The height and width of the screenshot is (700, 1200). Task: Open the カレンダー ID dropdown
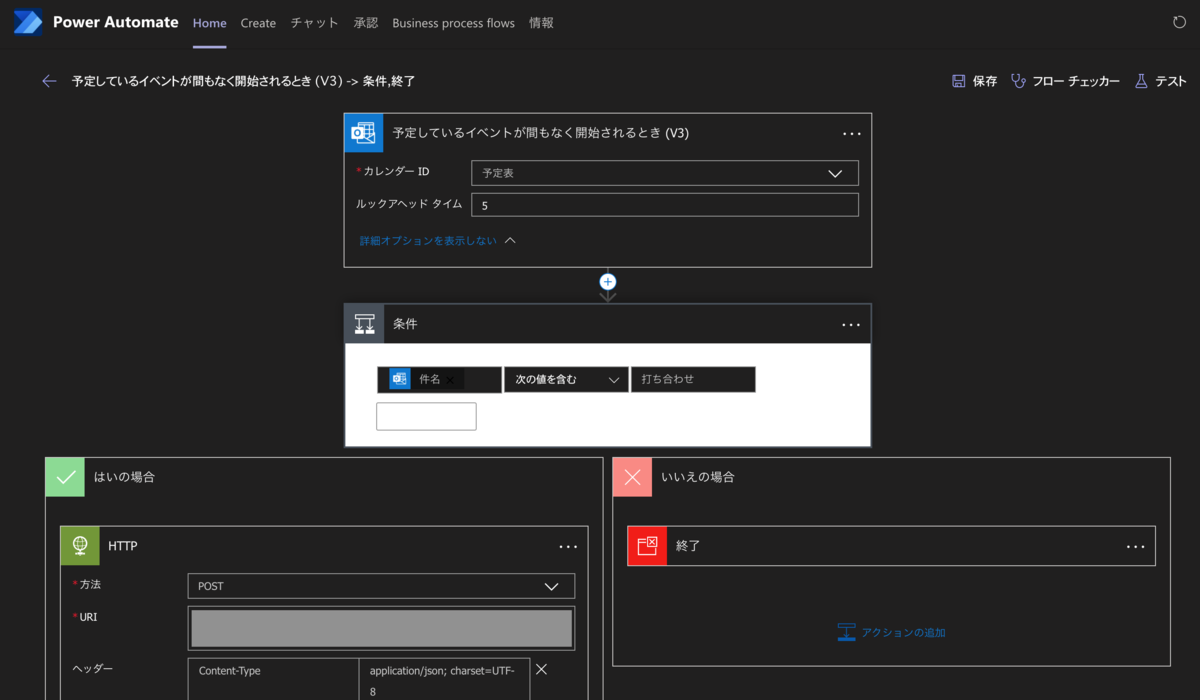pyautogui.click(x=665, y=173)
